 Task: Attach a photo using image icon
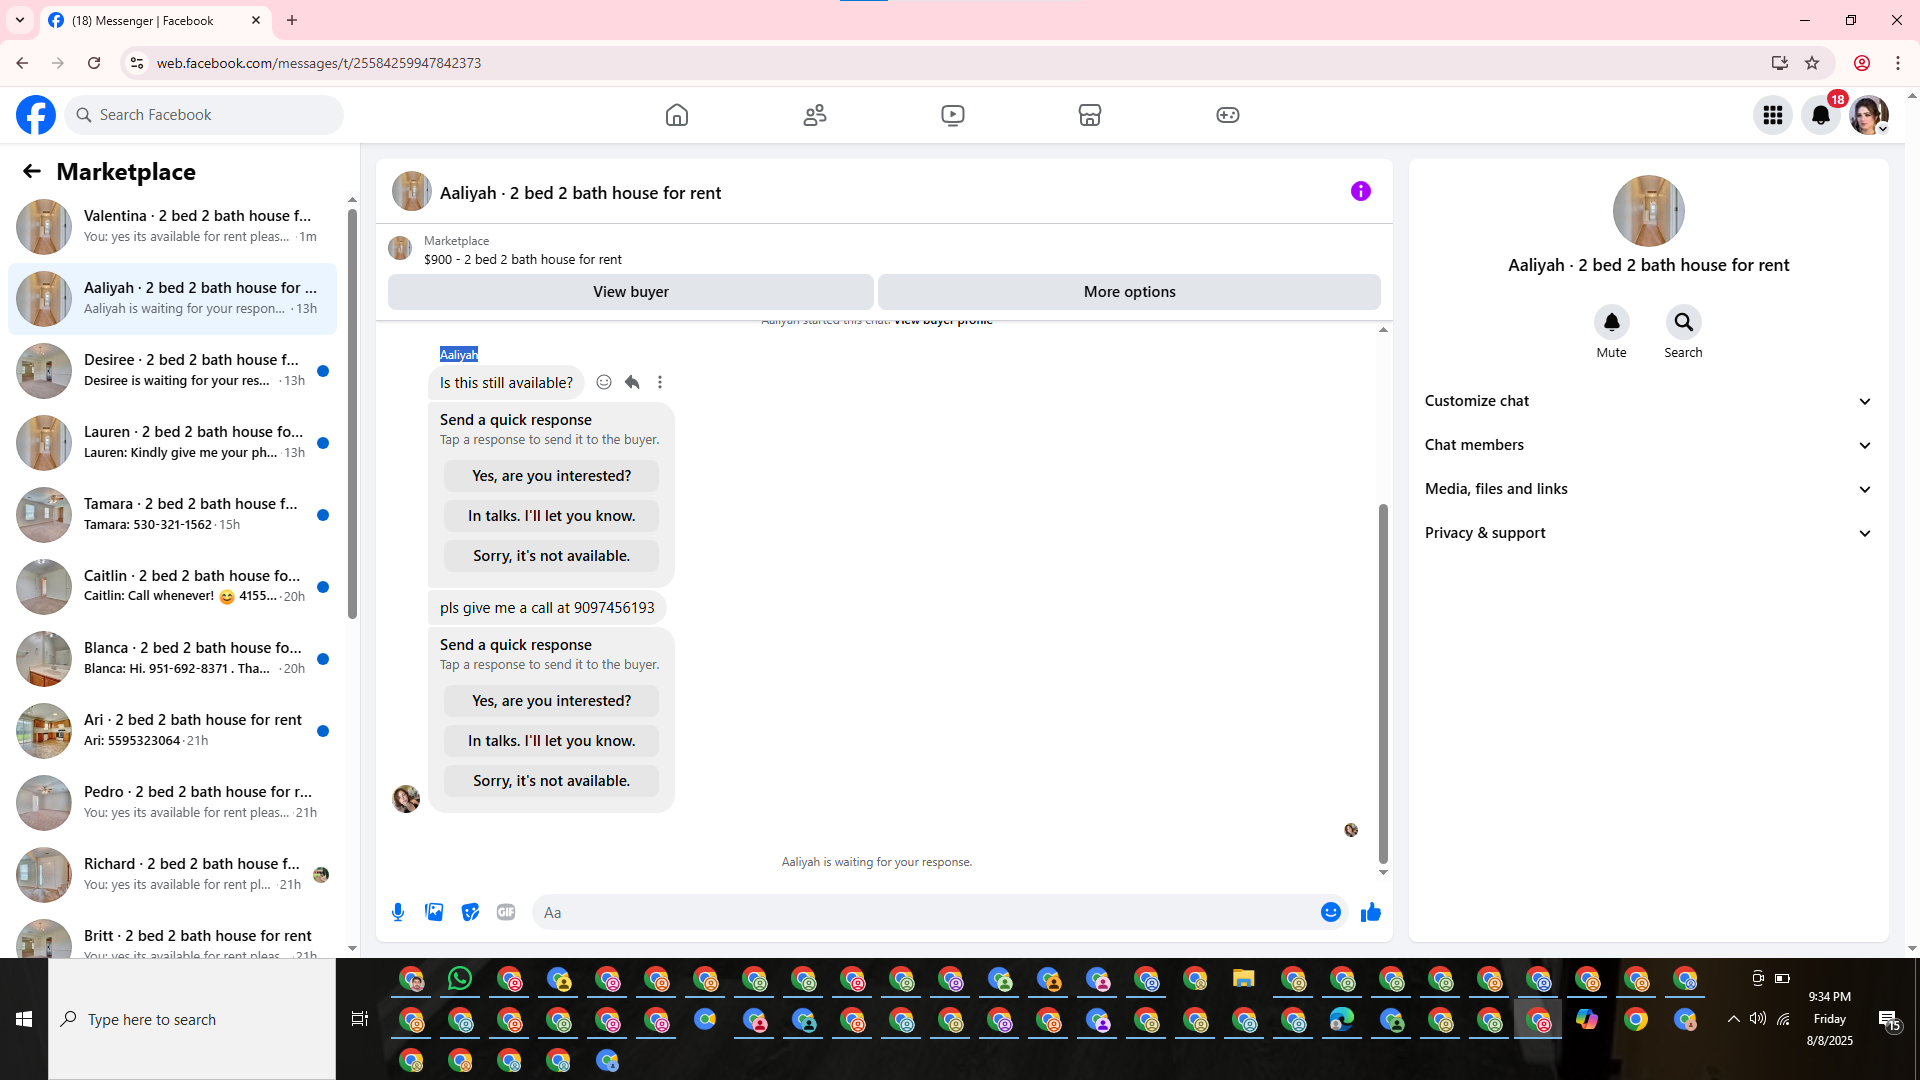434,912
